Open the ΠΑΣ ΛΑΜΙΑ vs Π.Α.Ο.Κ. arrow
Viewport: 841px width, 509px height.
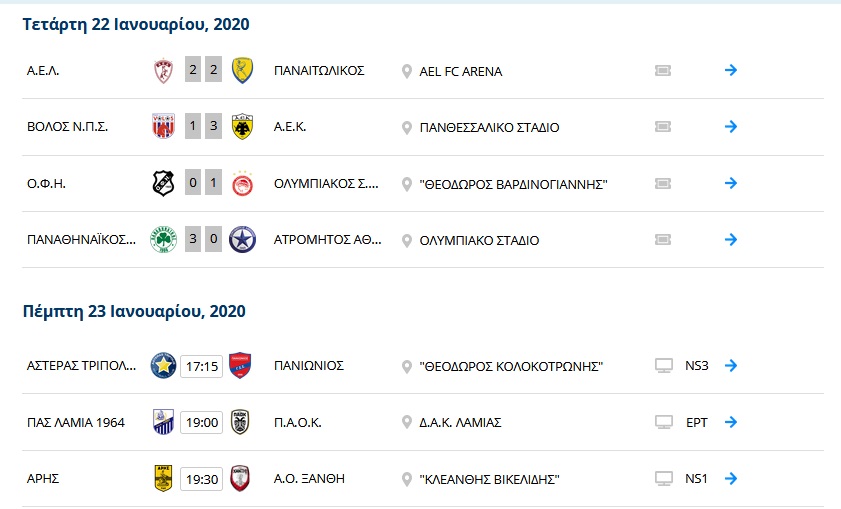731,422
